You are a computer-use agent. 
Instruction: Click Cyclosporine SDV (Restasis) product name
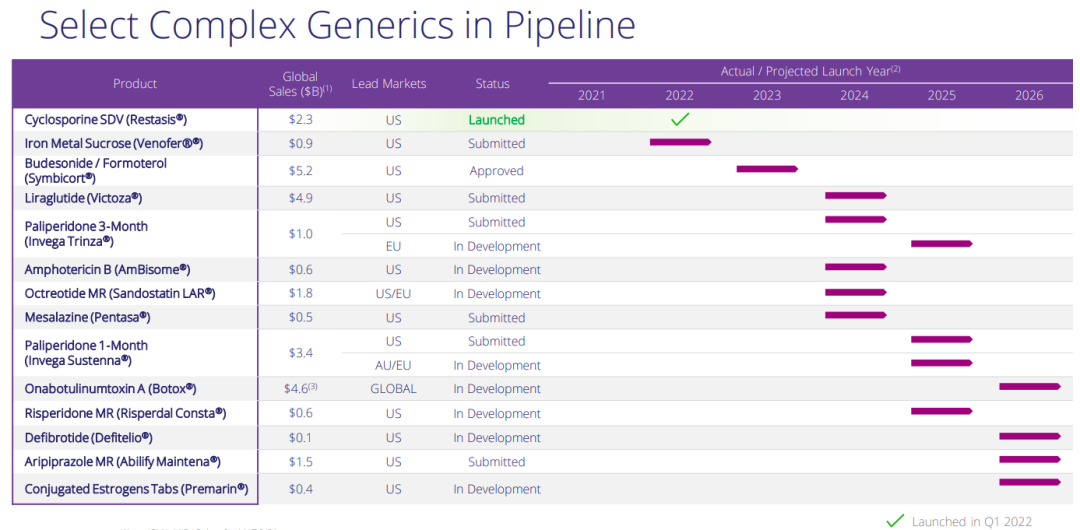point(105,119)
